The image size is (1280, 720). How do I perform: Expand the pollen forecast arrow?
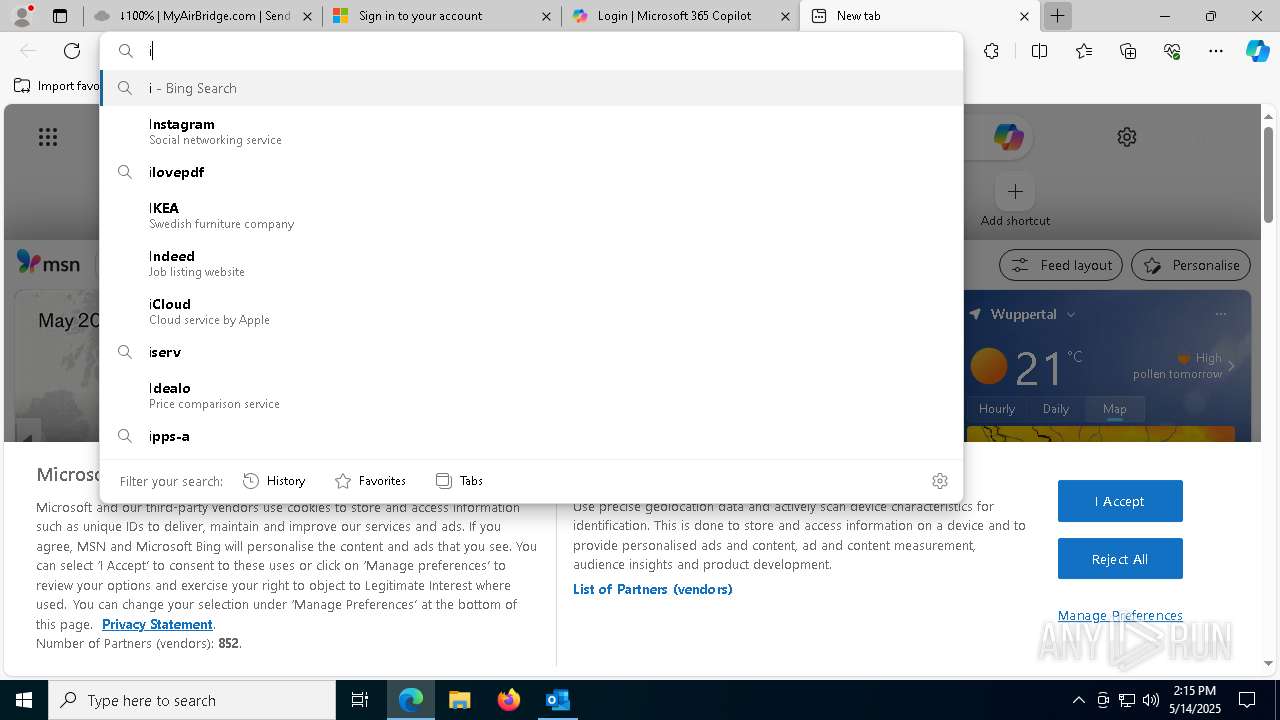pos(1232,366)
